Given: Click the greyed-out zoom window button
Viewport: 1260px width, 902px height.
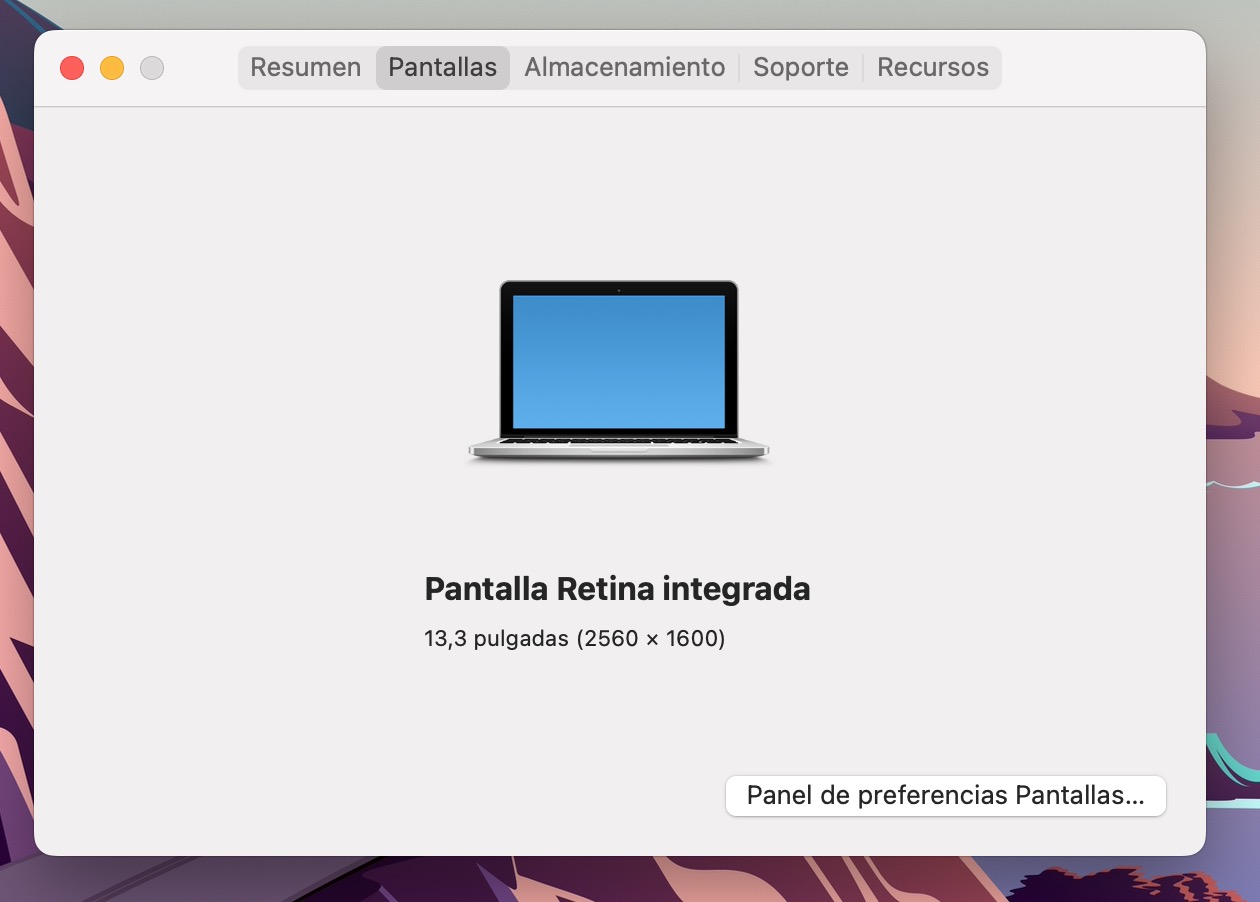Looking at the screenshot, I should [152, 68].
